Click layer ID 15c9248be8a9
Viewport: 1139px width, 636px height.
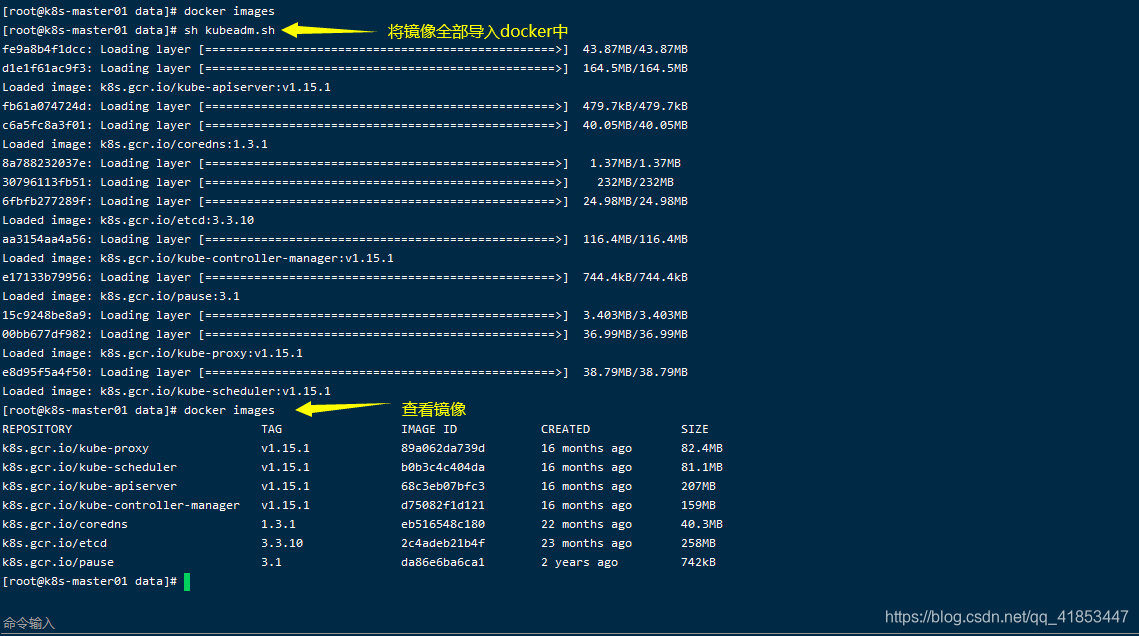tap(44, 315)
